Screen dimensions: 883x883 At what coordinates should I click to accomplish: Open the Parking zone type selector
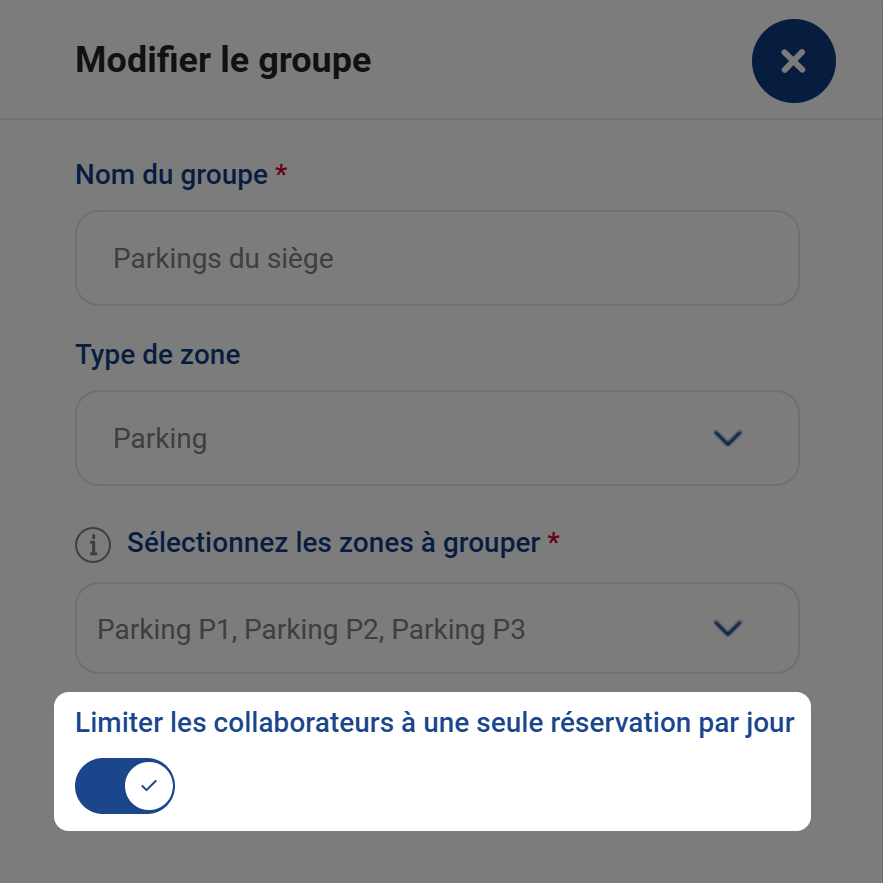pyautogui.click(x=437, y=437)
